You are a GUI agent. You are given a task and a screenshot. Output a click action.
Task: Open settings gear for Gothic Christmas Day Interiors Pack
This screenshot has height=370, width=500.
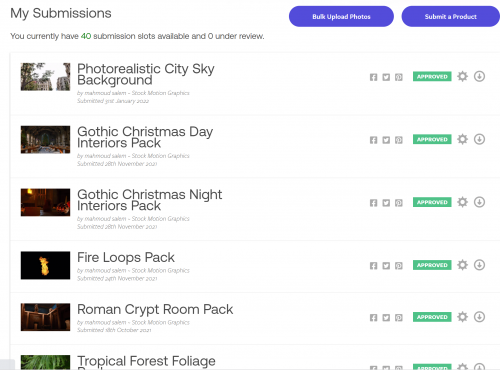[462, 139]
